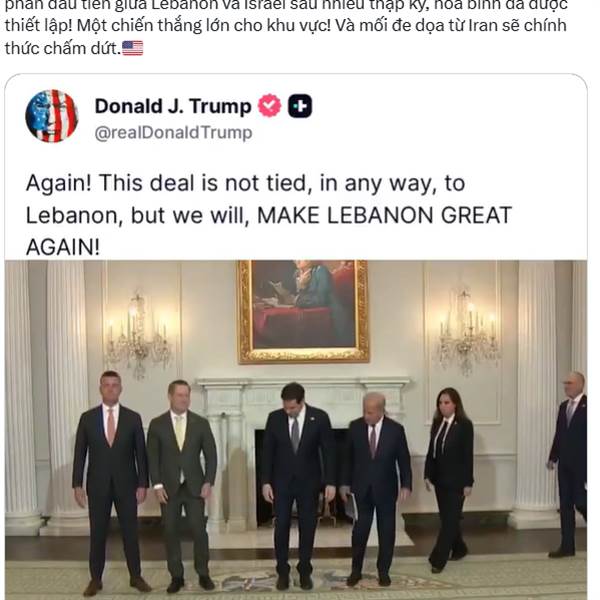Open the Donald J. Trump display name
Viewport: 600px width, 600px height.
173,106
